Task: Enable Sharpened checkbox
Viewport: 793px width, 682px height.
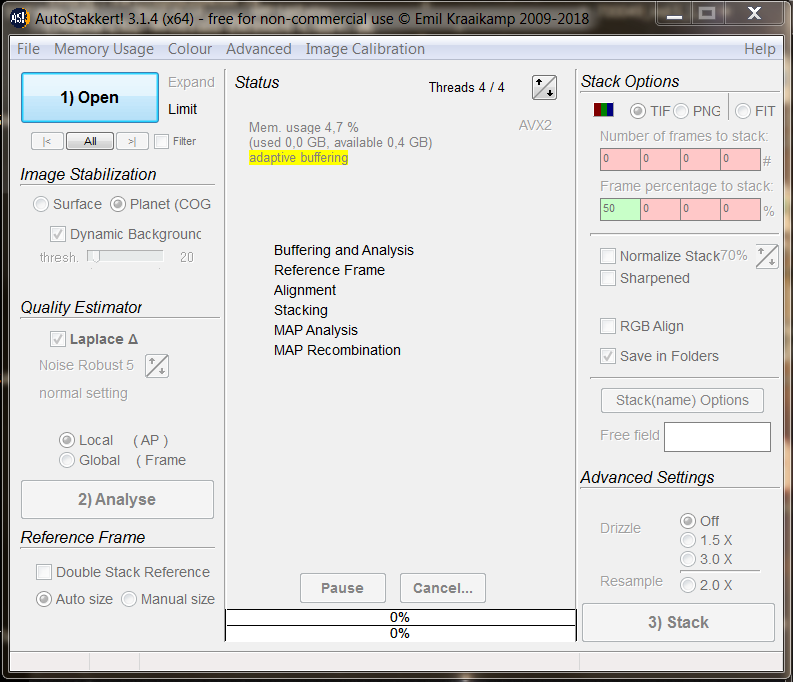Action: click(608, 278)
